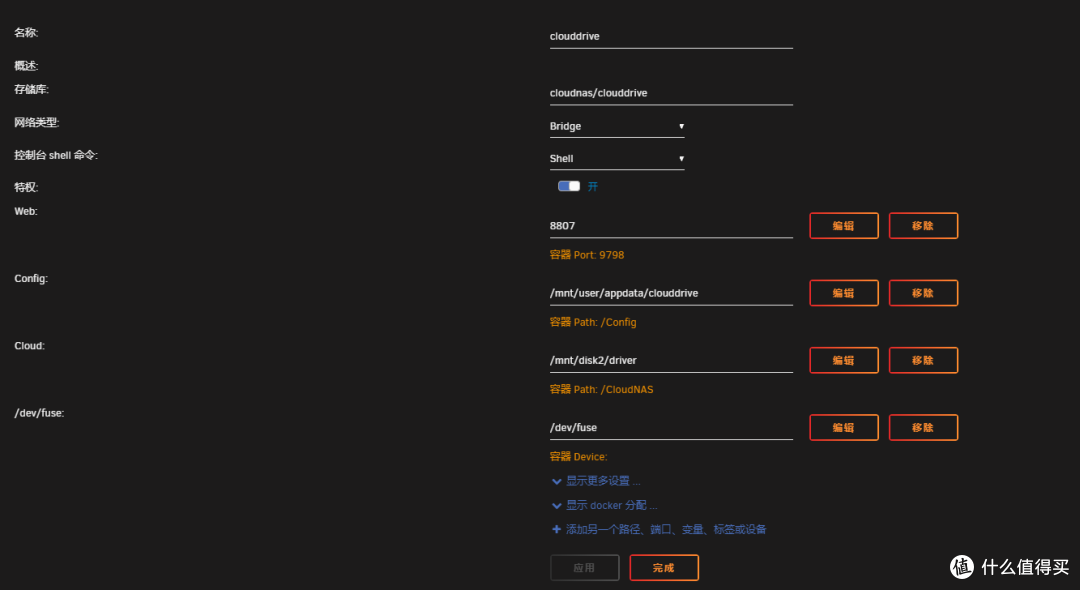
Task: Click the container Path: /Config text
Action: point(593,322)
